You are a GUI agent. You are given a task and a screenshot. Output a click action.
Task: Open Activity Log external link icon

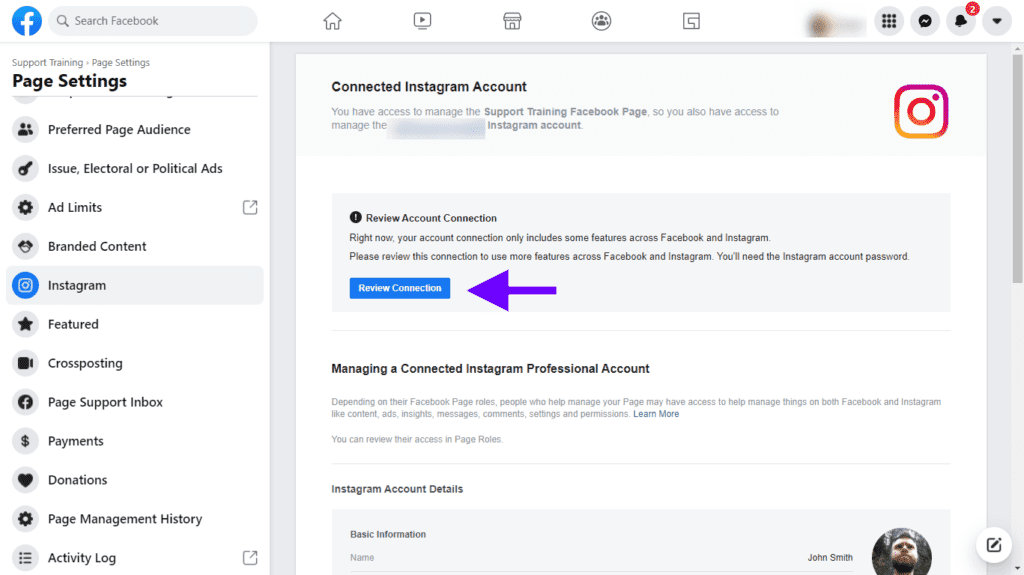[250, 557]
